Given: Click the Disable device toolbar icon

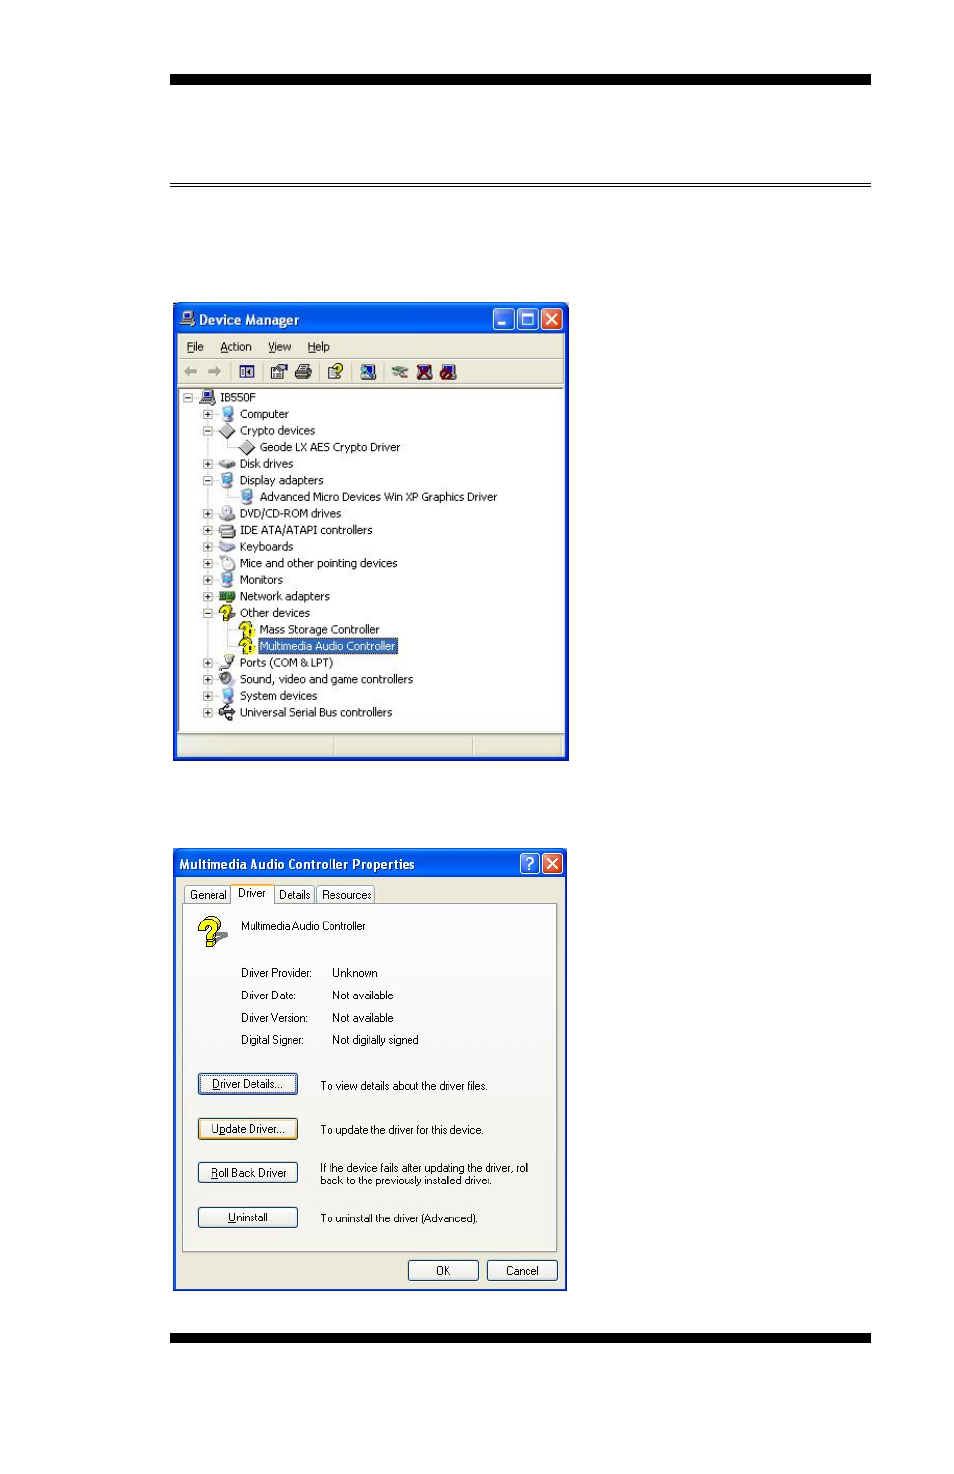Looking at the screenshot, I should point(448,372).
